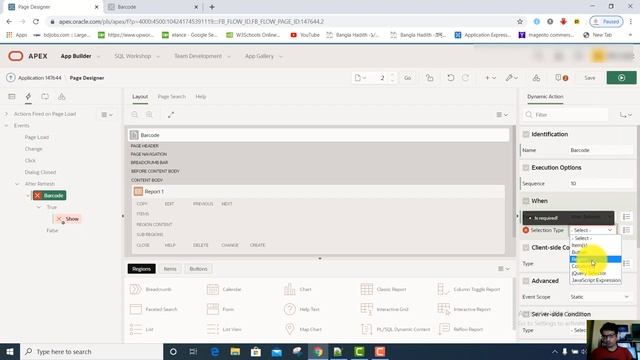Expand the layout pane to full size
Viewport: 640px width, 360px height.
tap(171, 115)
